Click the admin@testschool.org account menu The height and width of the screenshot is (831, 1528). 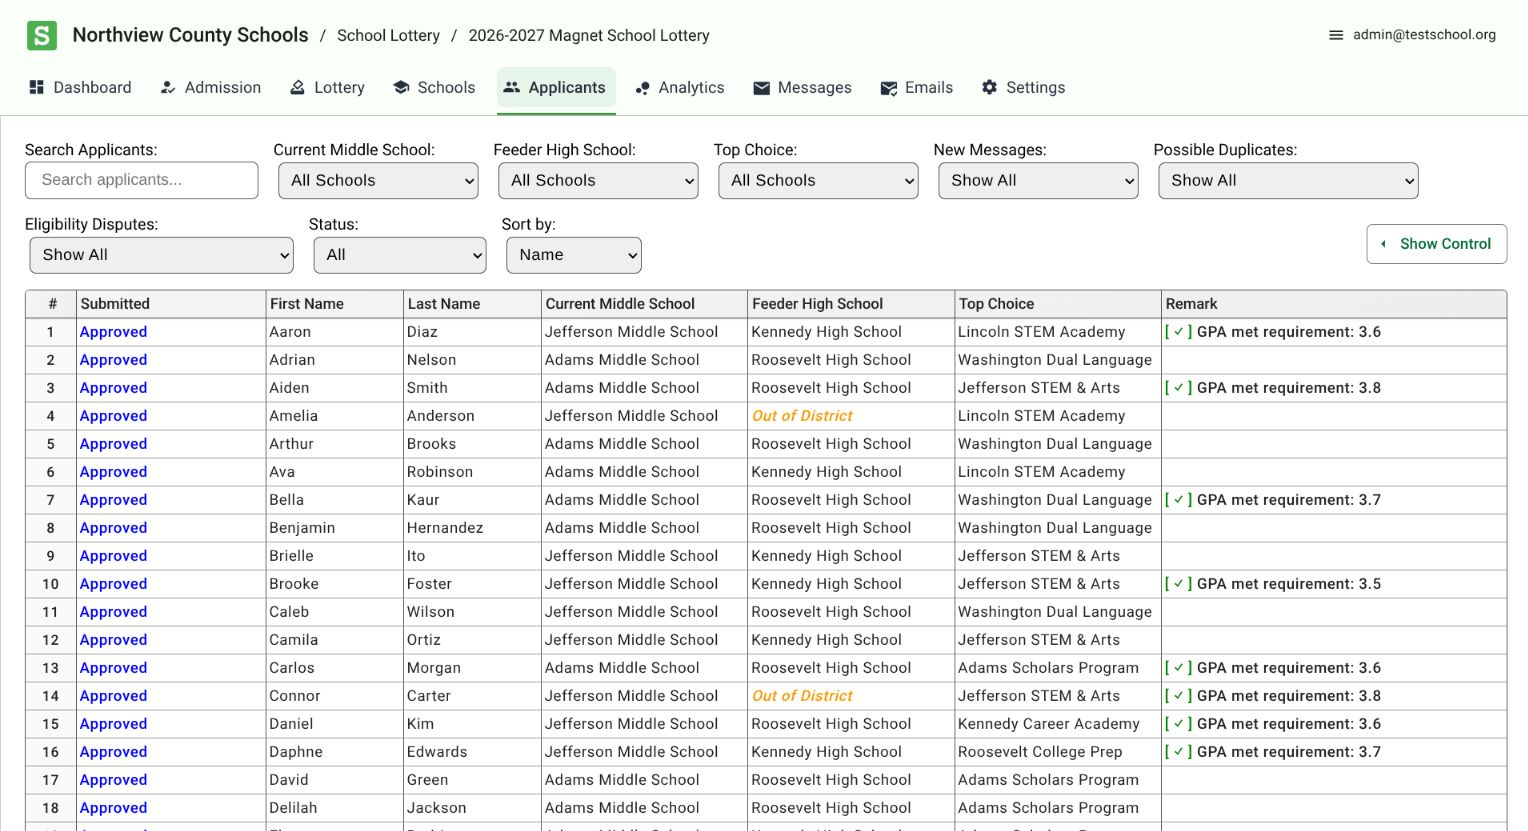1412,35
